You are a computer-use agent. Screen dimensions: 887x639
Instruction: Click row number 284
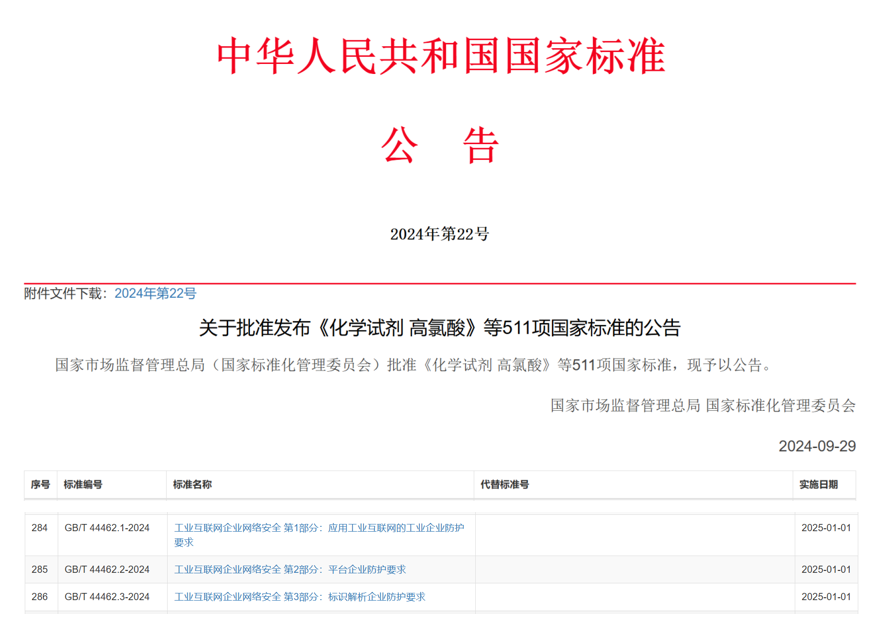[x=40, y=527]
